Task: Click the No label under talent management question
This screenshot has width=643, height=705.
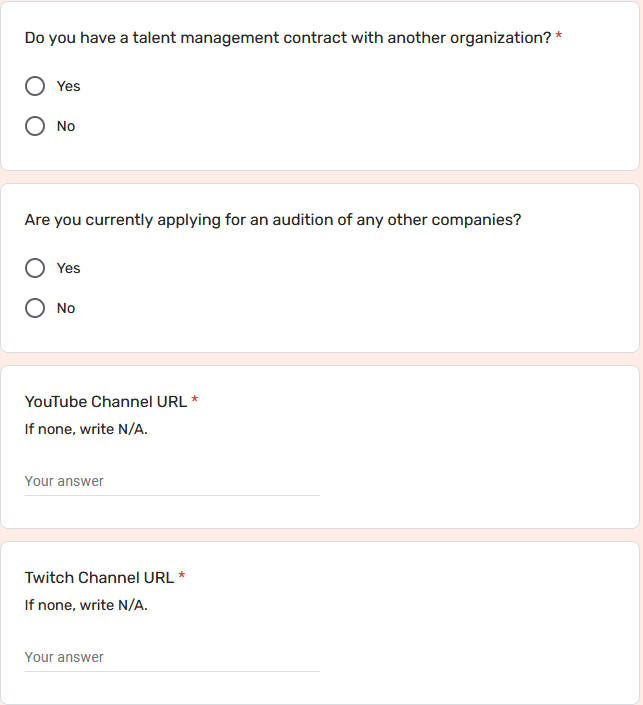Action: click(66, 126)
